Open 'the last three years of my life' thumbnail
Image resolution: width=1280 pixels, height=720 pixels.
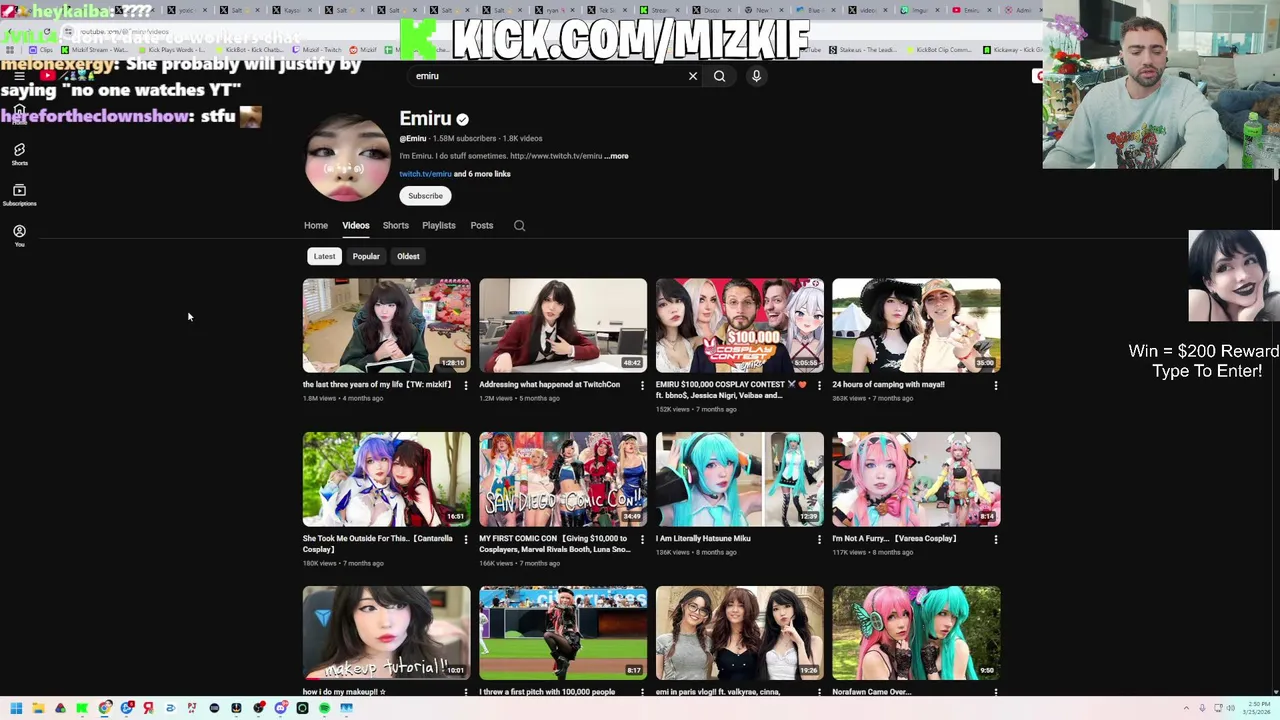[x=387, y=325]
